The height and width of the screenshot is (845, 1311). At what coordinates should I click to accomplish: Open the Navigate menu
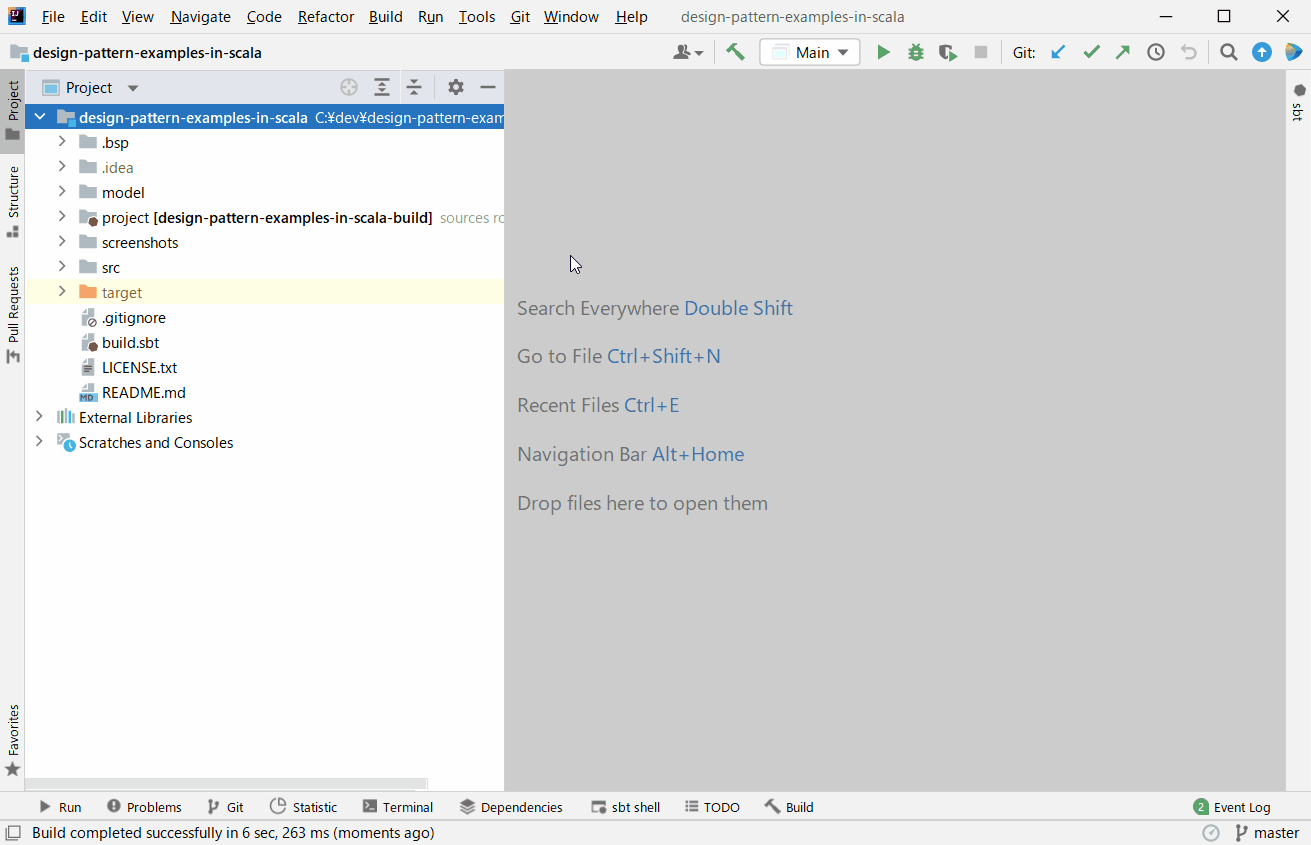coord(200,17)
